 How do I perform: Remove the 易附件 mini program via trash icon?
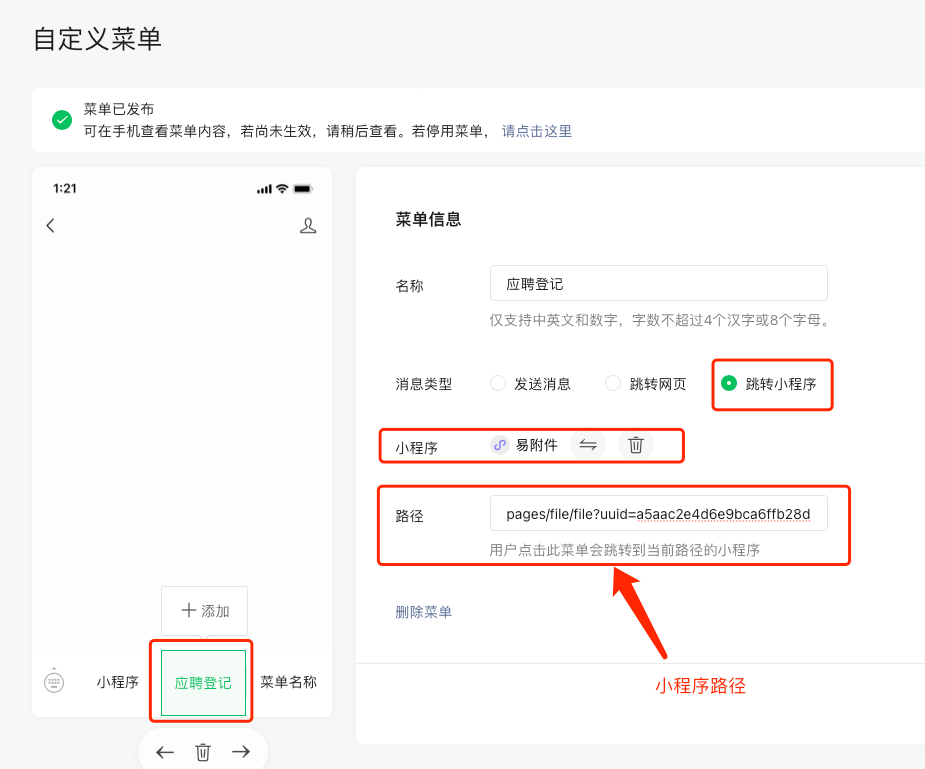tap(635, 446)
